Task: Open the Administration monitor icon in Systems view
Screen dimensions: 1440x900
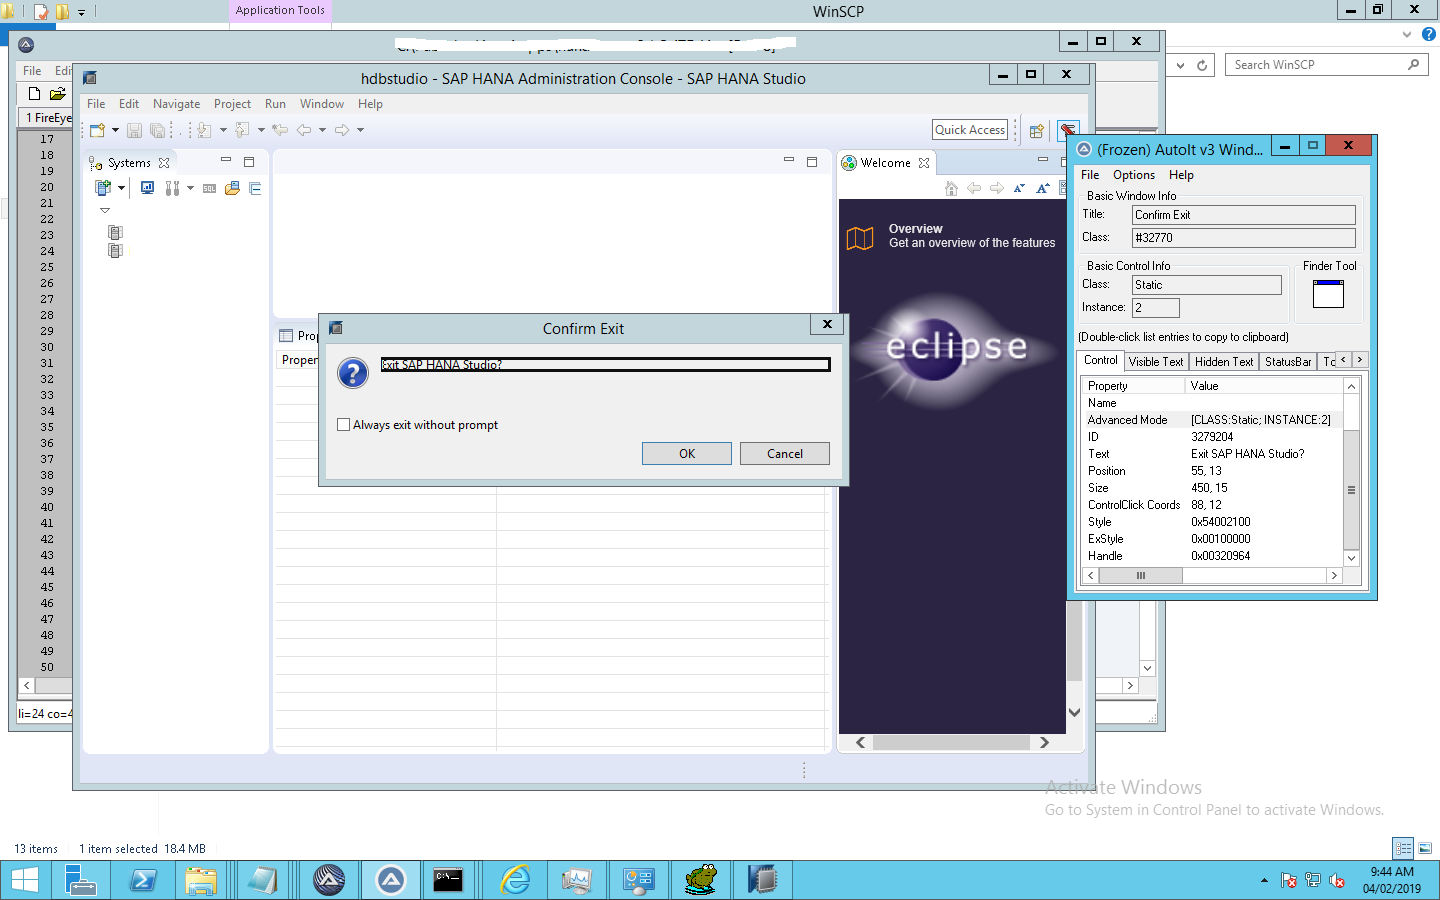Action: point(147,188)
